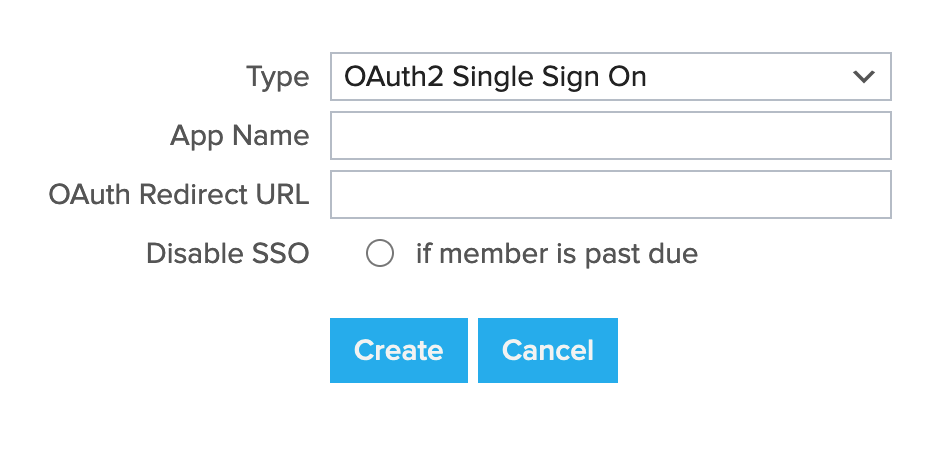Image resolution: width=944 pixels, height=450 pixels.
Task: Toggle the 'if member is past due' option
Action: click(x=380, y=254)
